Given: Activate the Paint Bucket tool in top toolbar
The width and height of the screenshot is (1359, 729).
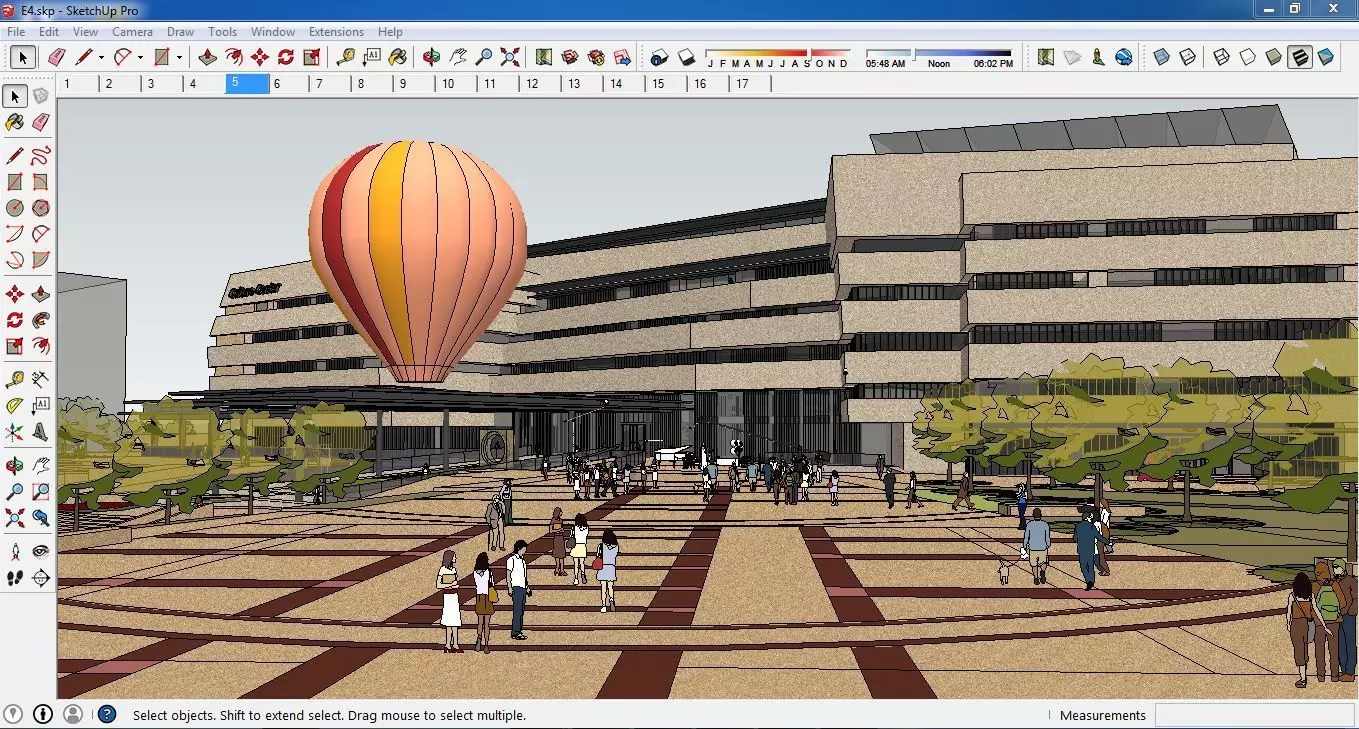Looking at the screenshot, I should pos(398,57).
